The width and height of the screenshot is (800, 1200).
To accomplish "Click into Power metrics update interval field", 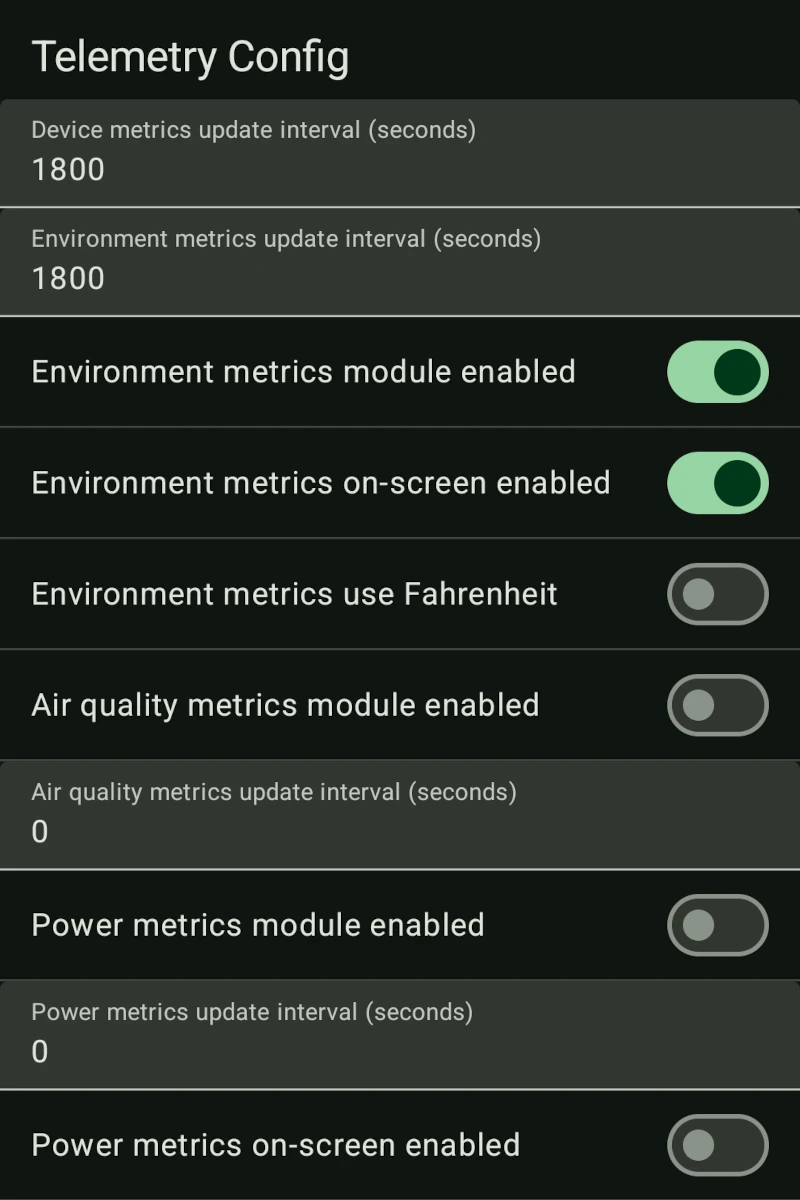I will click(400, 1034).
